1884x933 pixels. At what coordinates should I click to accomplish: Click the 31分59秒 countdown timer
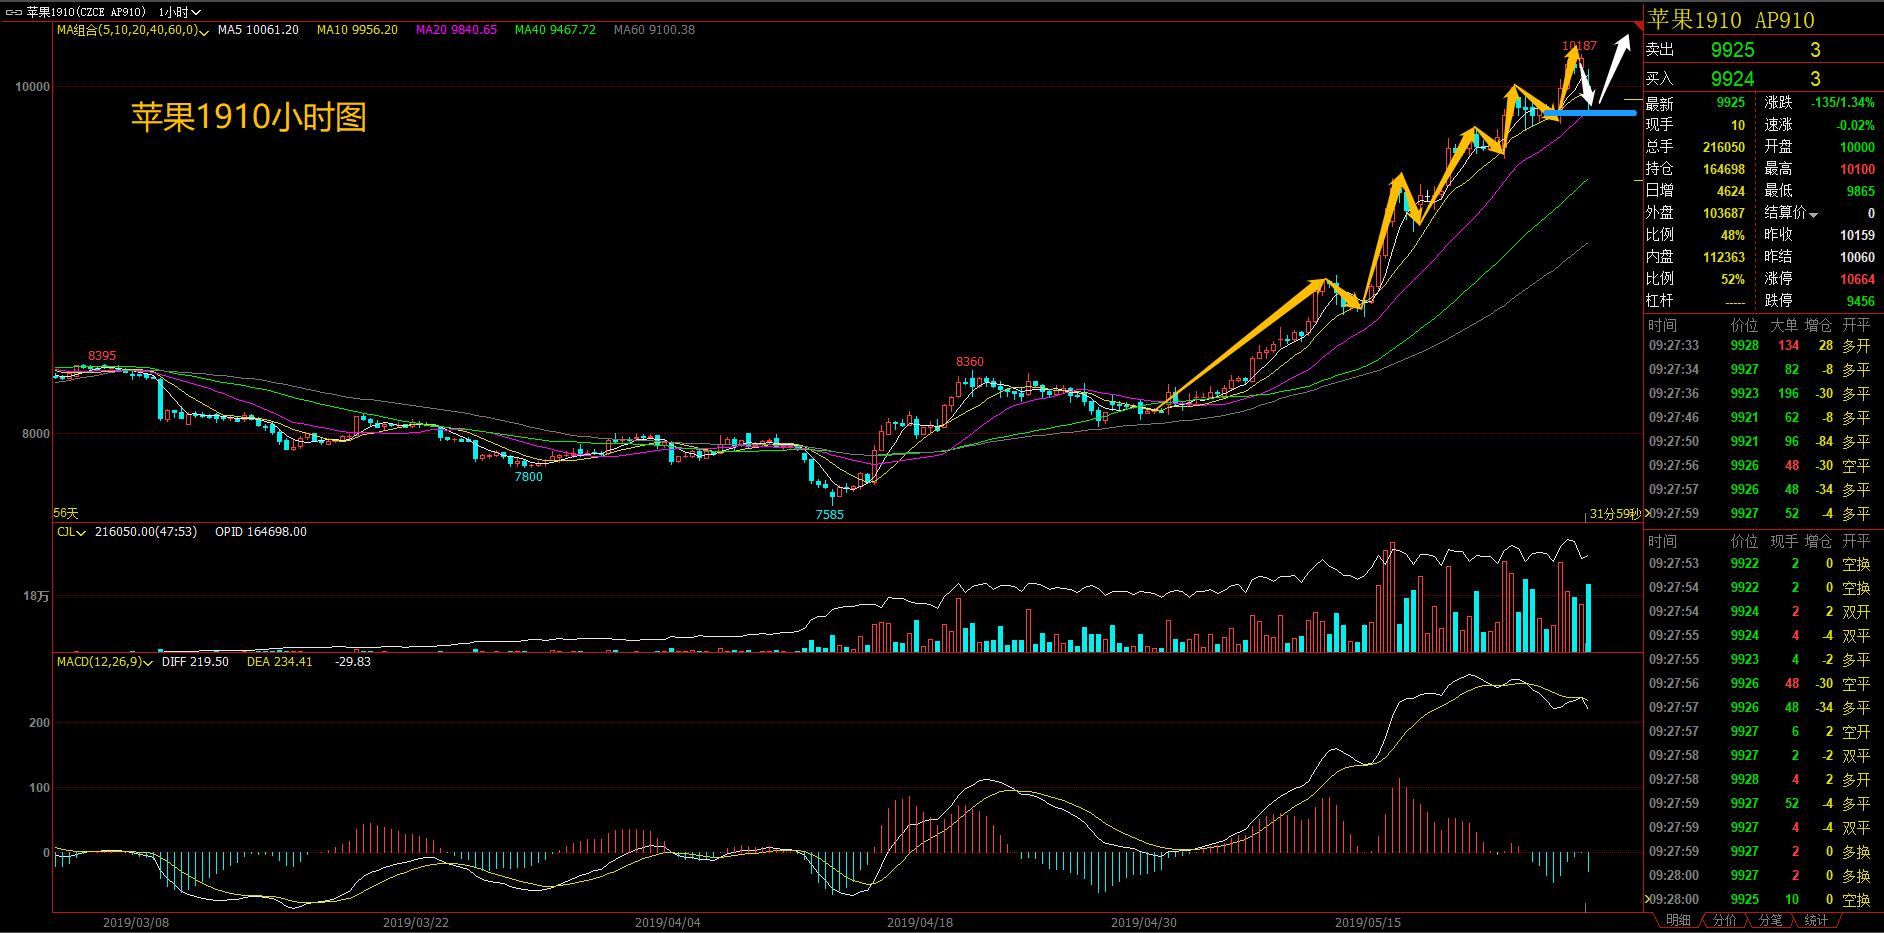click(x=1615, y=514)
